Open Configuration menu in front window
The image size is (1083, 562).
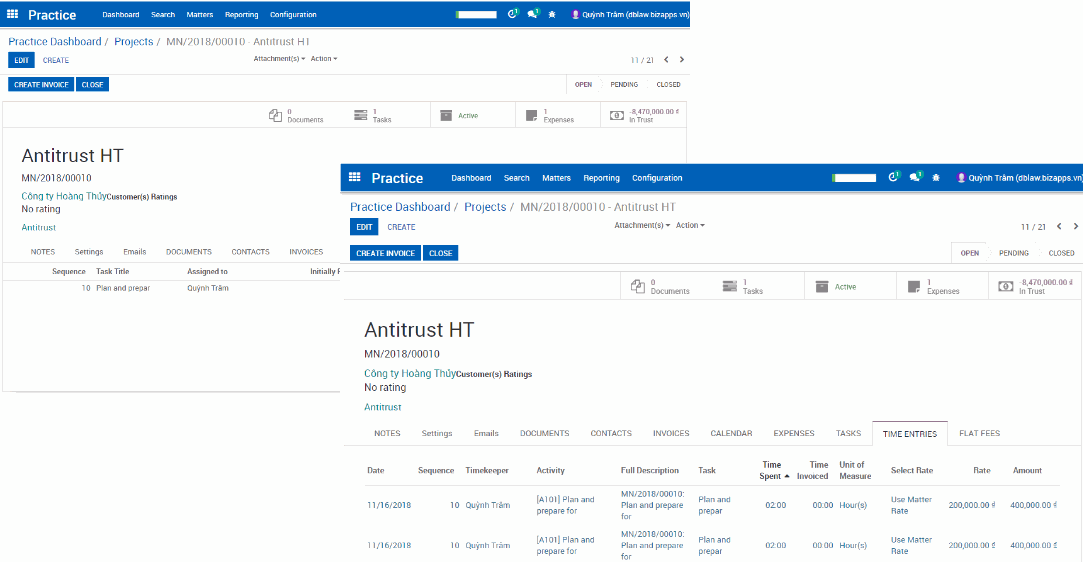tap(657, 178)
